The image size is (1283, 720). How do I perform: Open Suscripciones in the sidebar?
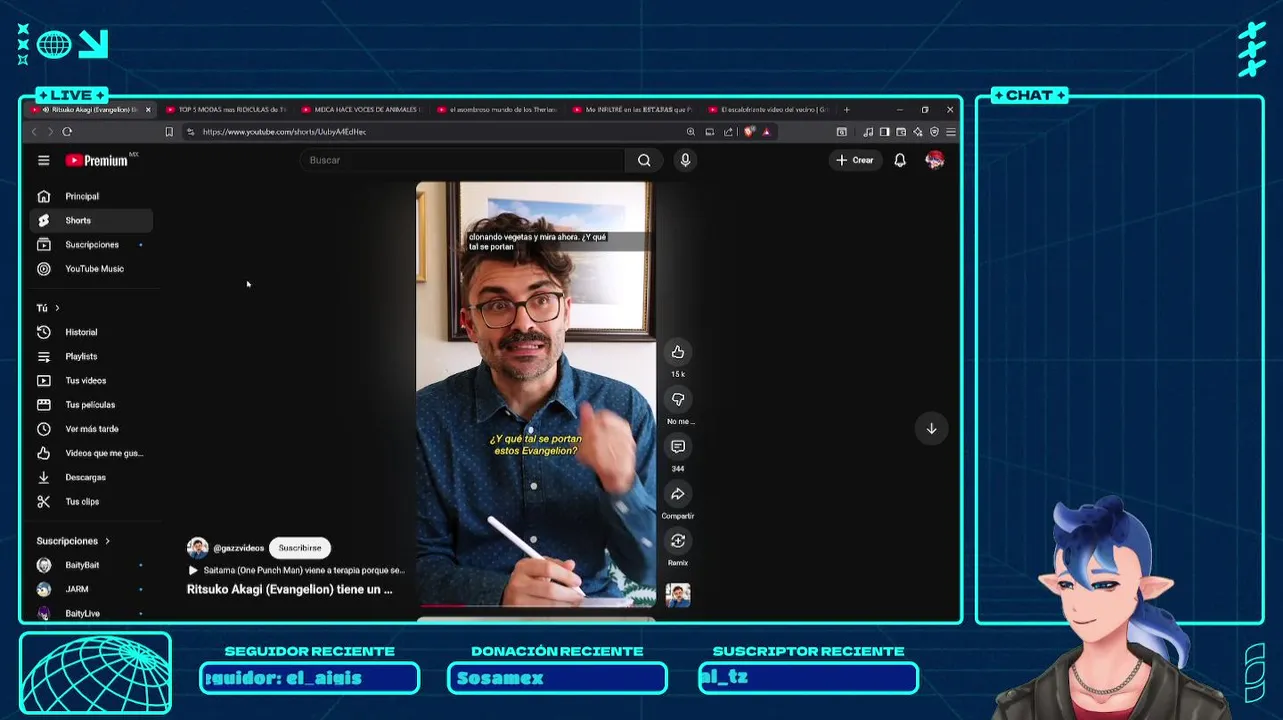click(x=91, y=245)
